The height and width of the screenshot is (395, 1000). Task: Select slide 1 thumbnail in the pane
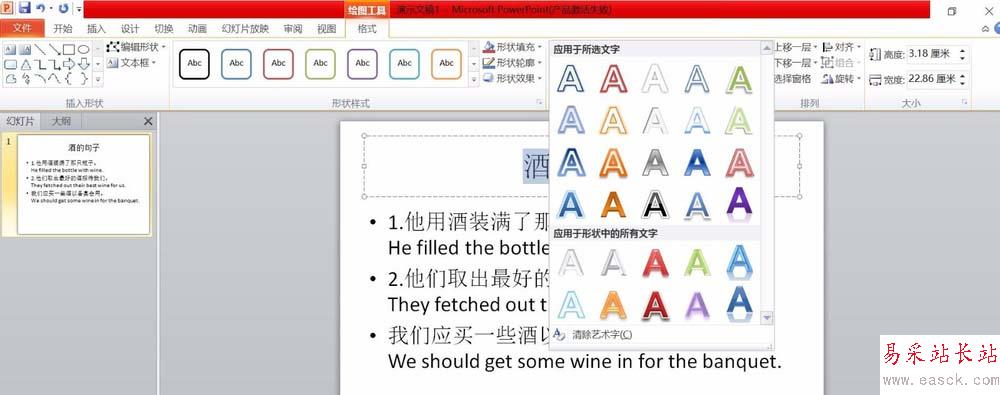(84, 184)
